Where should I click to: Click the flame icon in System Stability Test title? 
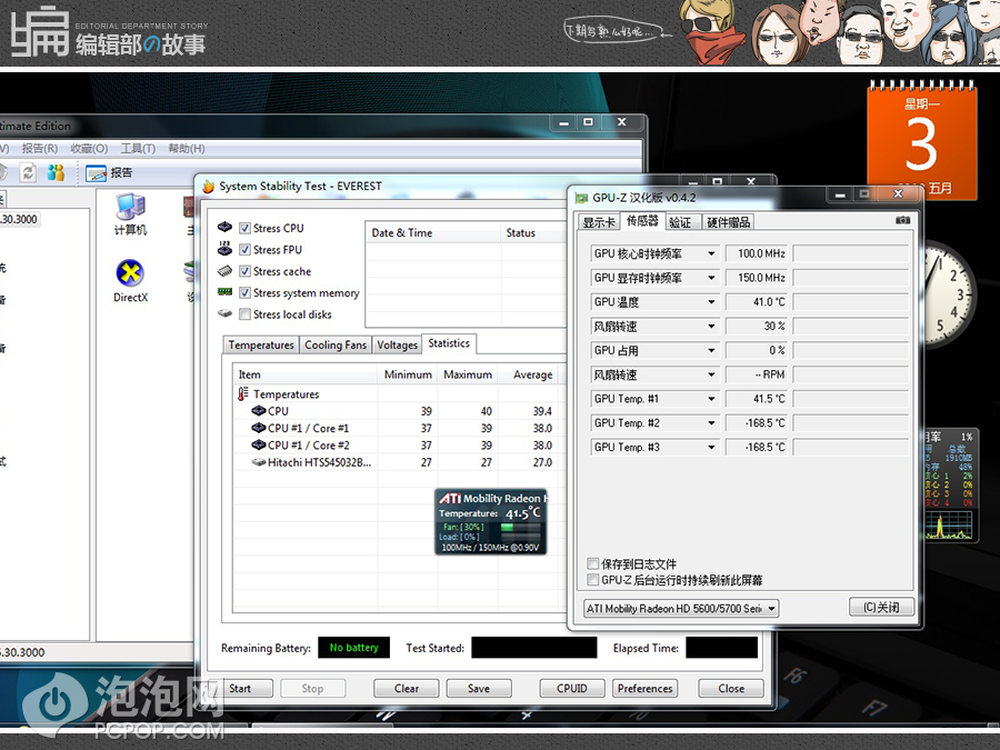[208, 186]
